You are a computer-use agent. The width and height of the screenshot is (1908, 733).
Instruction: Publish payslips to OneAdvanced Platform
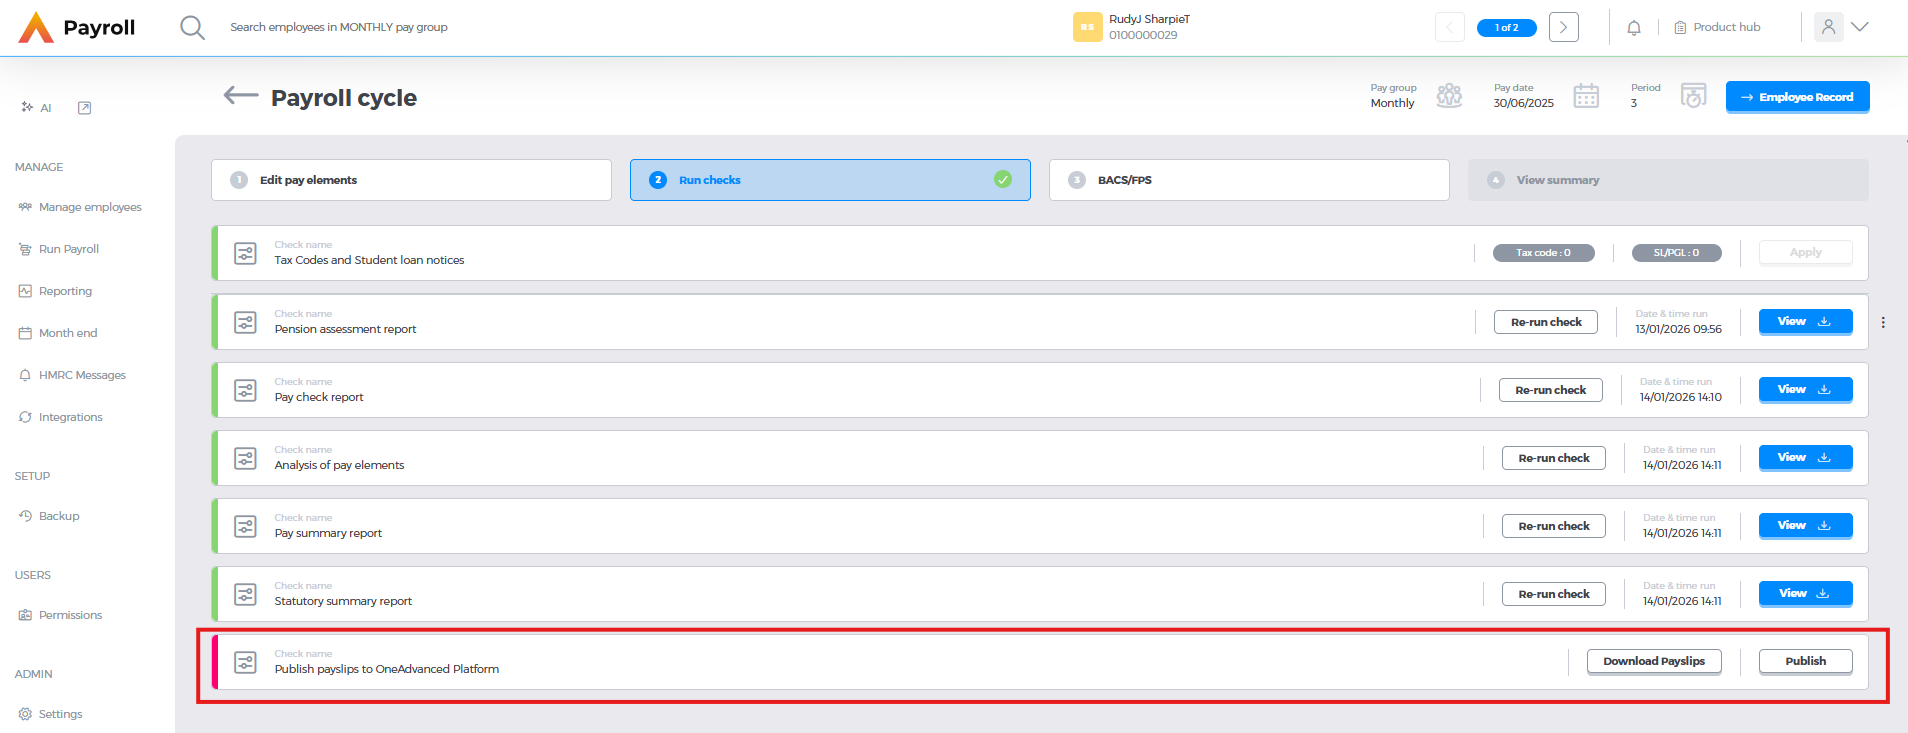point(1805,662)
